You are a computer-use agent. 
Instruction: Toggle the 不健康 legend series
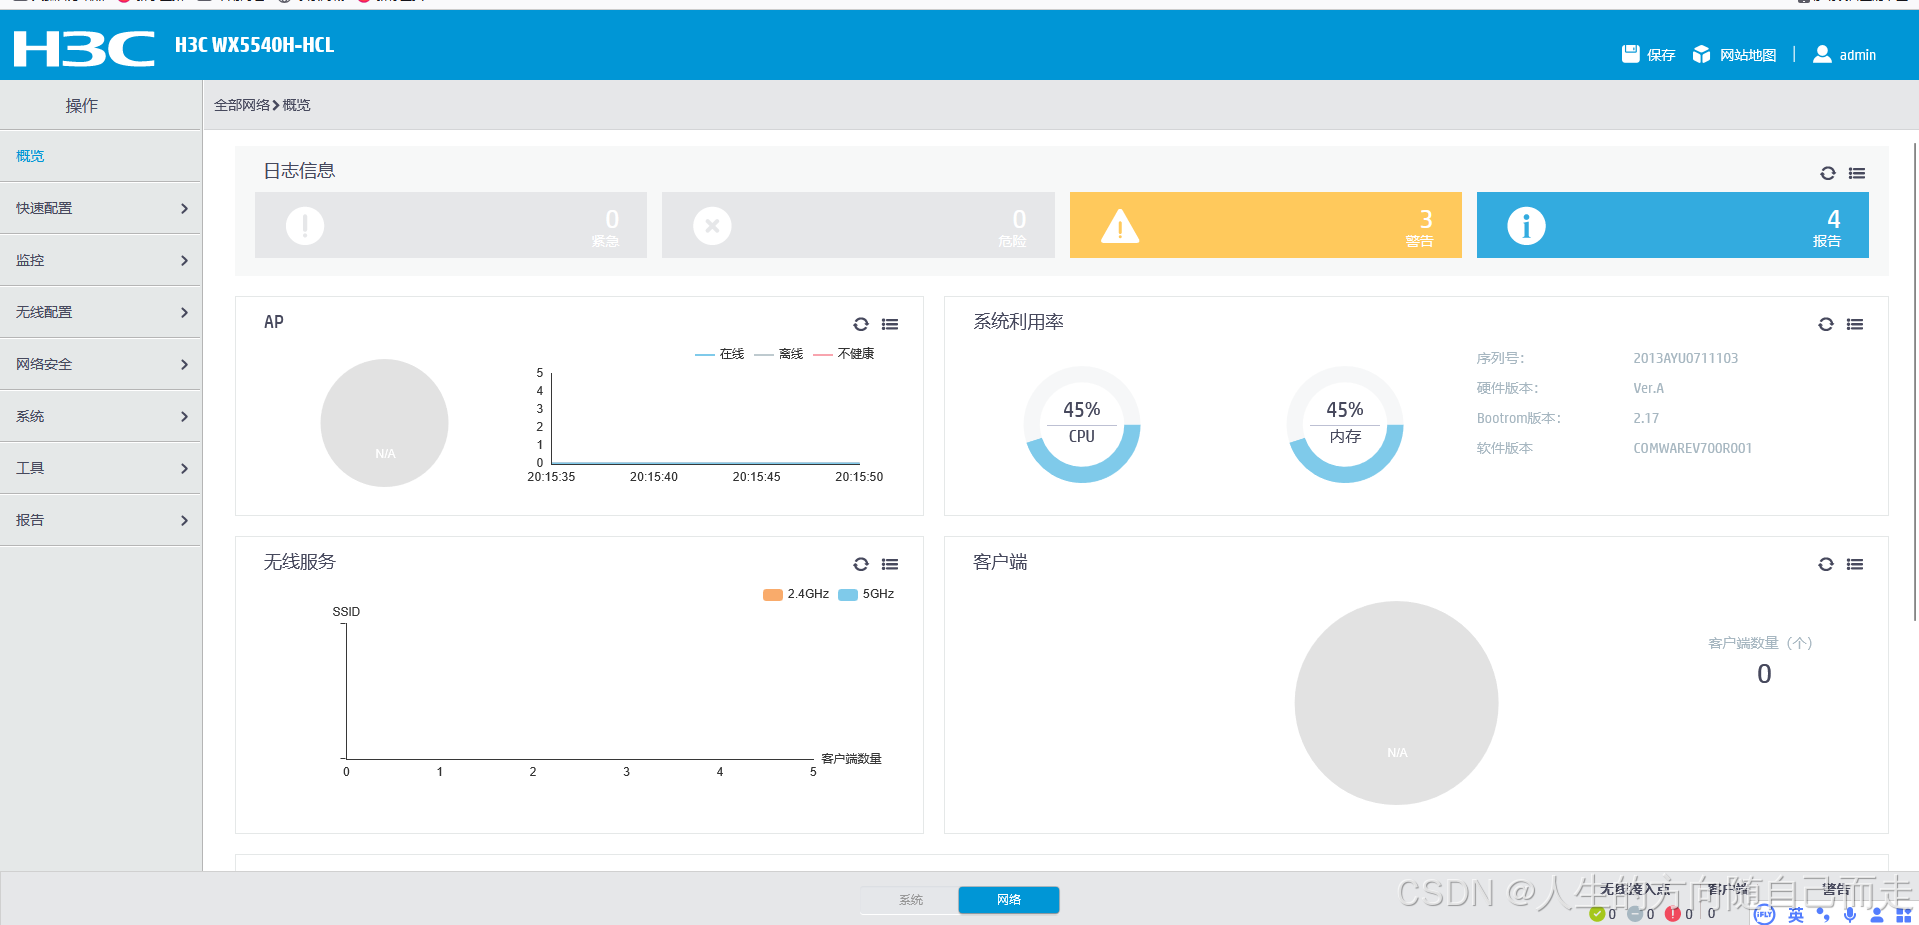pyautogui.click(x=844, y=354)
